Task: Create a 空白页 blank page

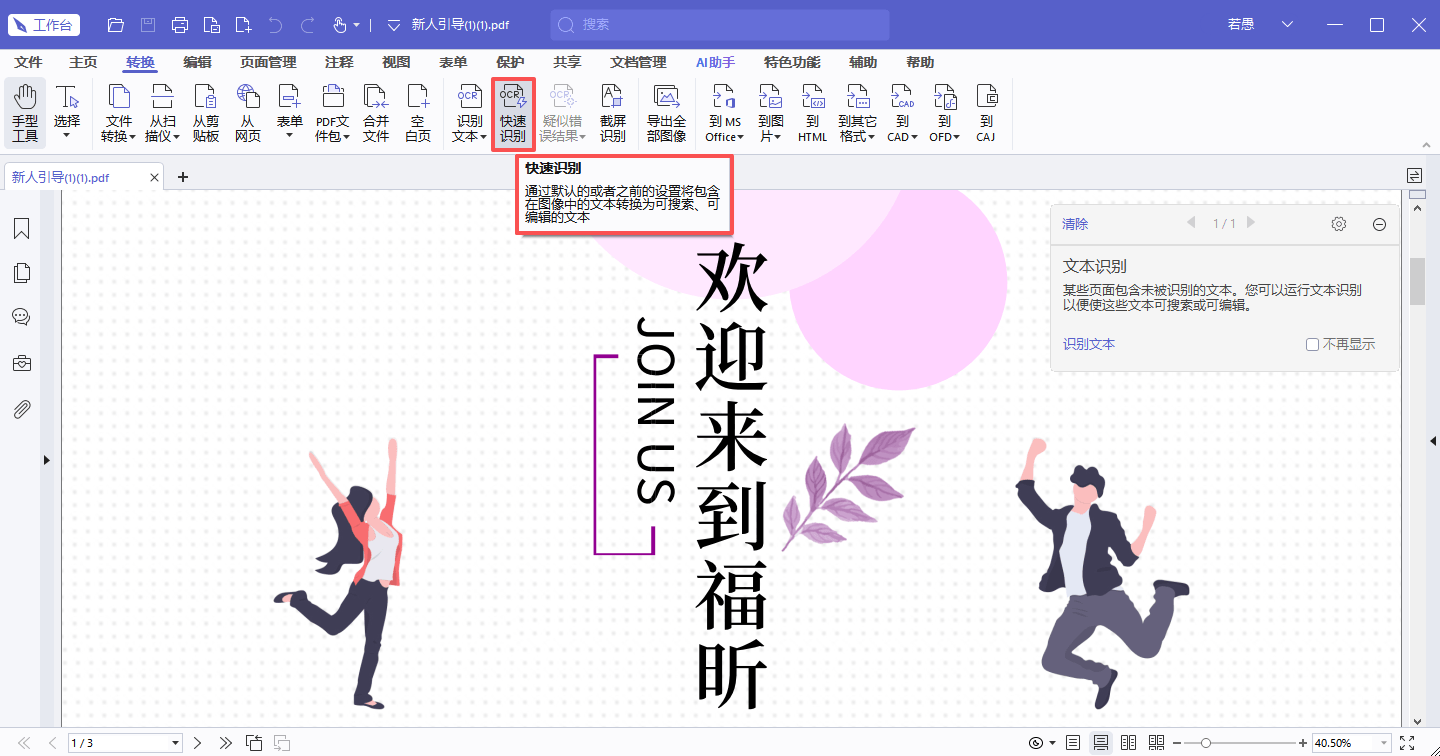Action: [x=418, y=113]
